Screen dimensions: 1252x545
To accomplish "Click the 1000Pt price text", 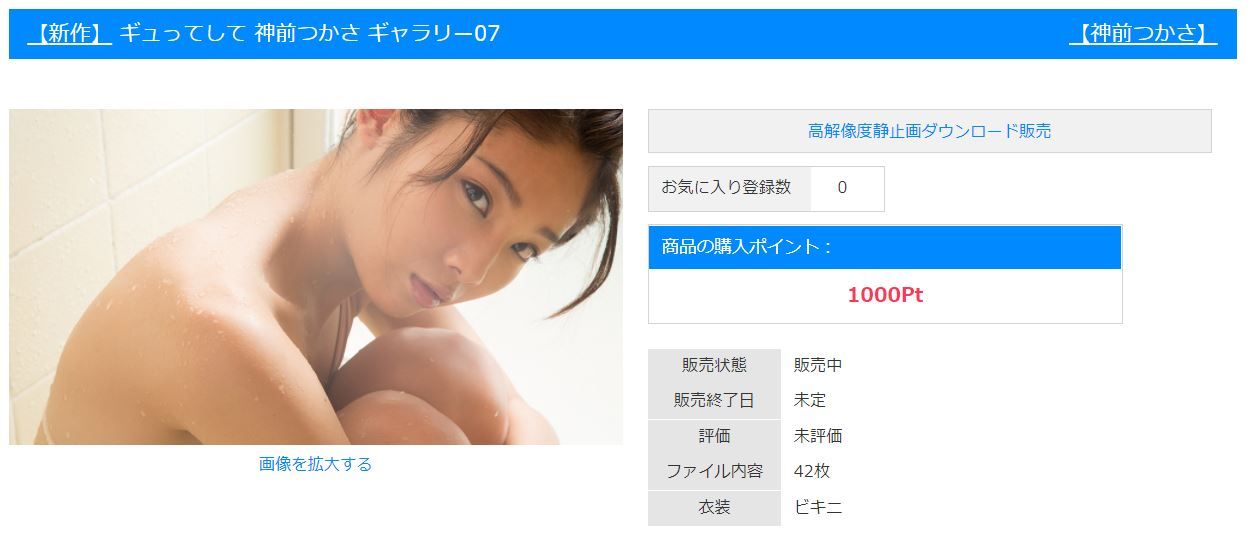I will tap(885, 296).
